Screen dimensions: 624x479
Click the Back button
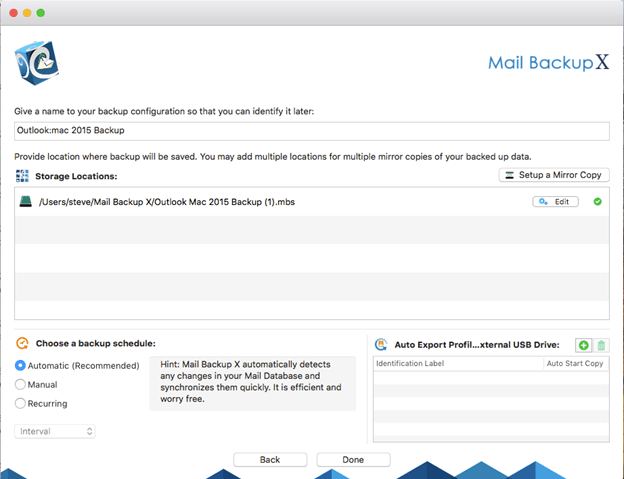tap(270, 460)
